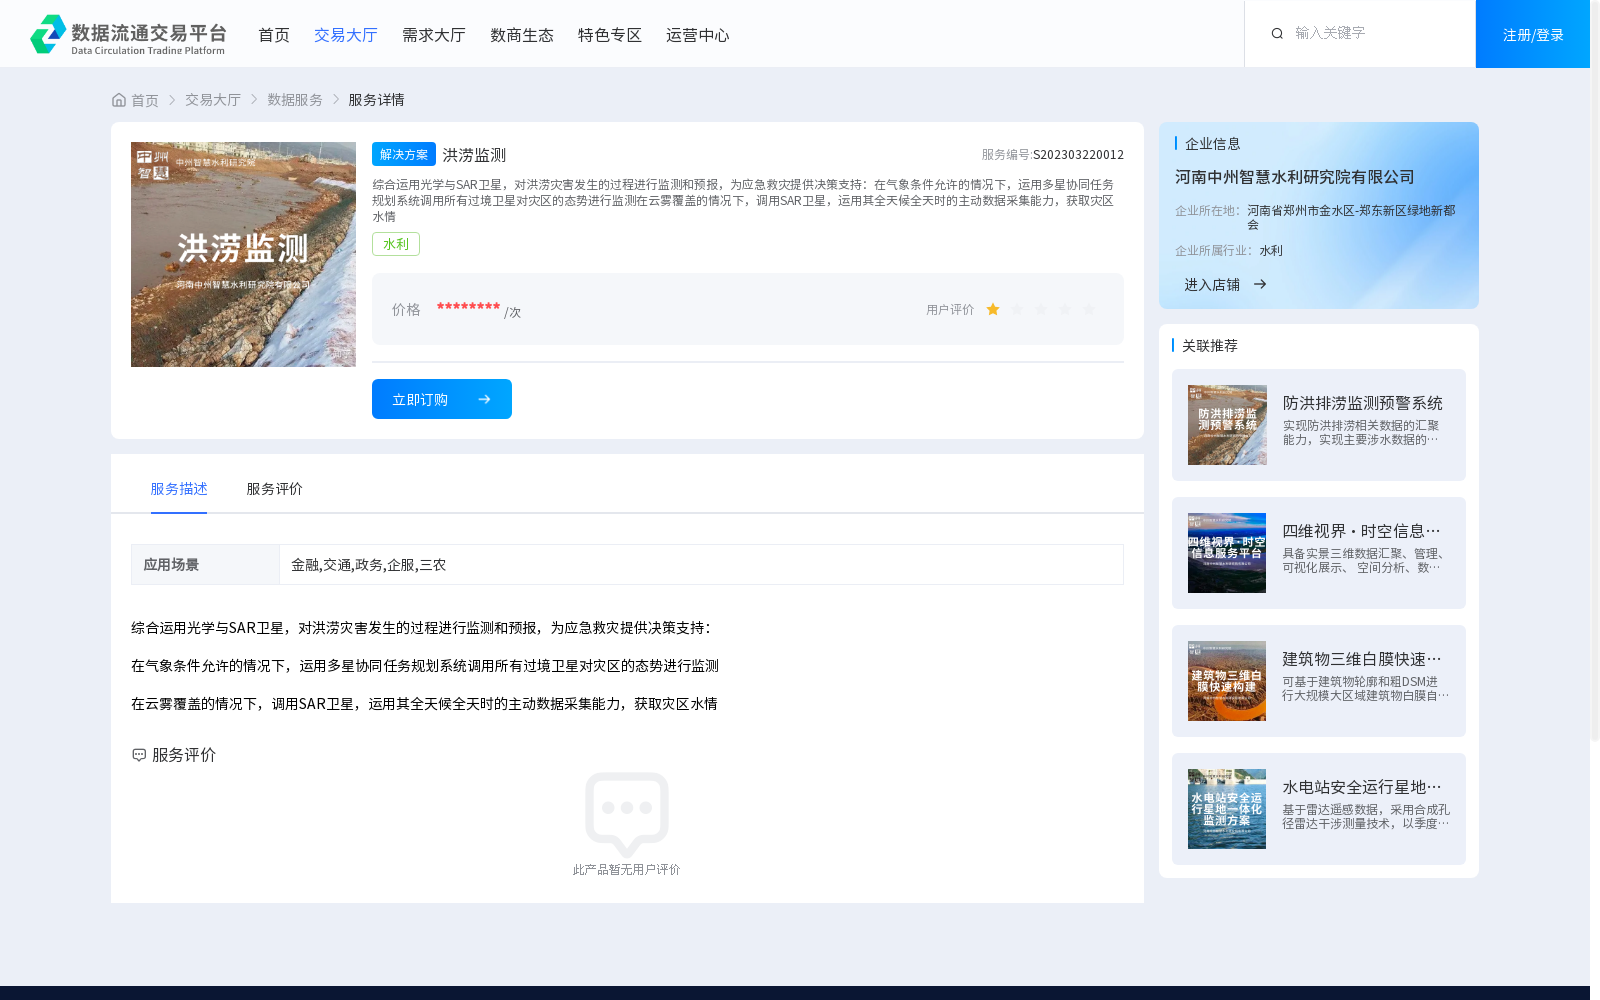This screenshot has height=1000, width=1600.
Task: Click the page vertical scrollbar
Action: 1595,370
